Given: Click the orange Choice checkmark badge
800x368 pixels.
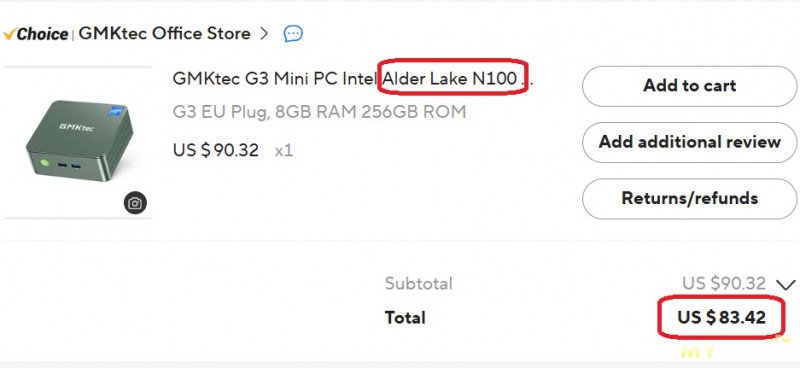Looking at the screenshot, I should point(36,34).
